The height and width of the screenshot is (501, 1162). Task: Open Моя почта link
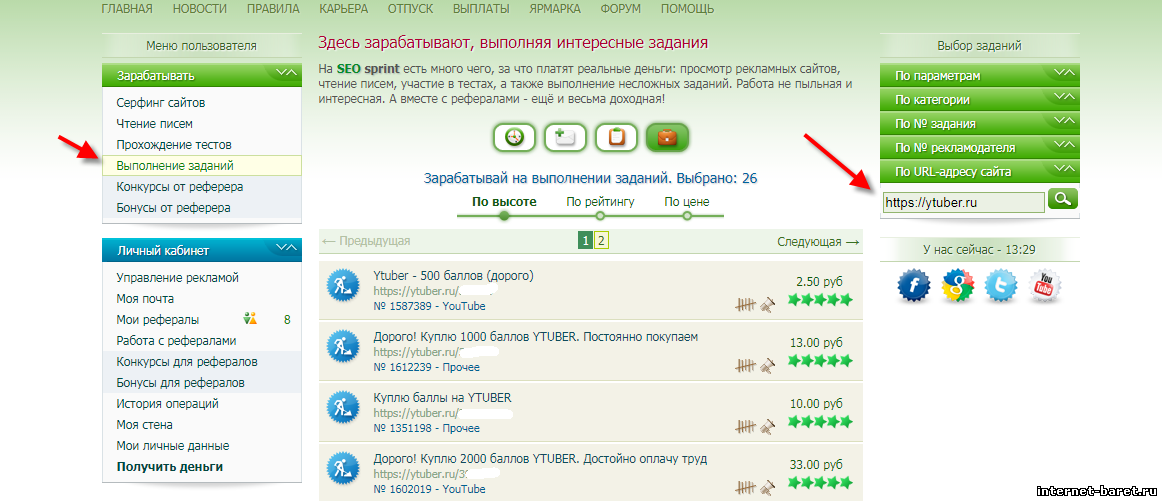145,299
